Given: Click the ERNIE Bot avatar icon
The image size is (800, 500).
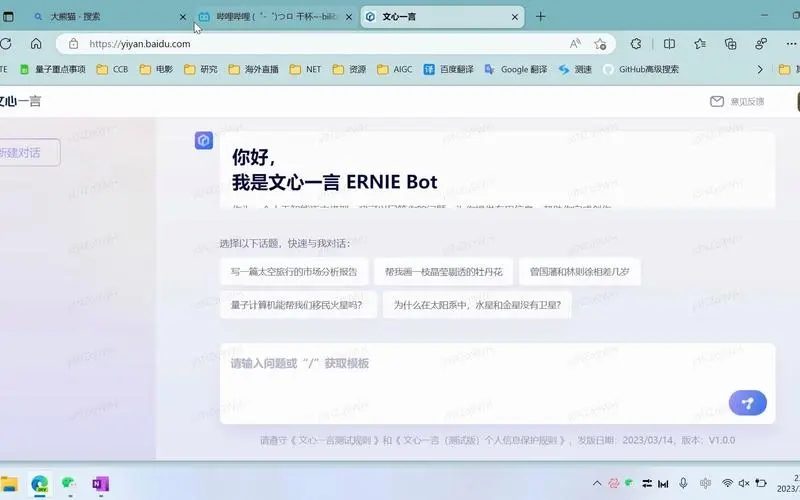Looking at the screenshot, I should pos(204,140).
